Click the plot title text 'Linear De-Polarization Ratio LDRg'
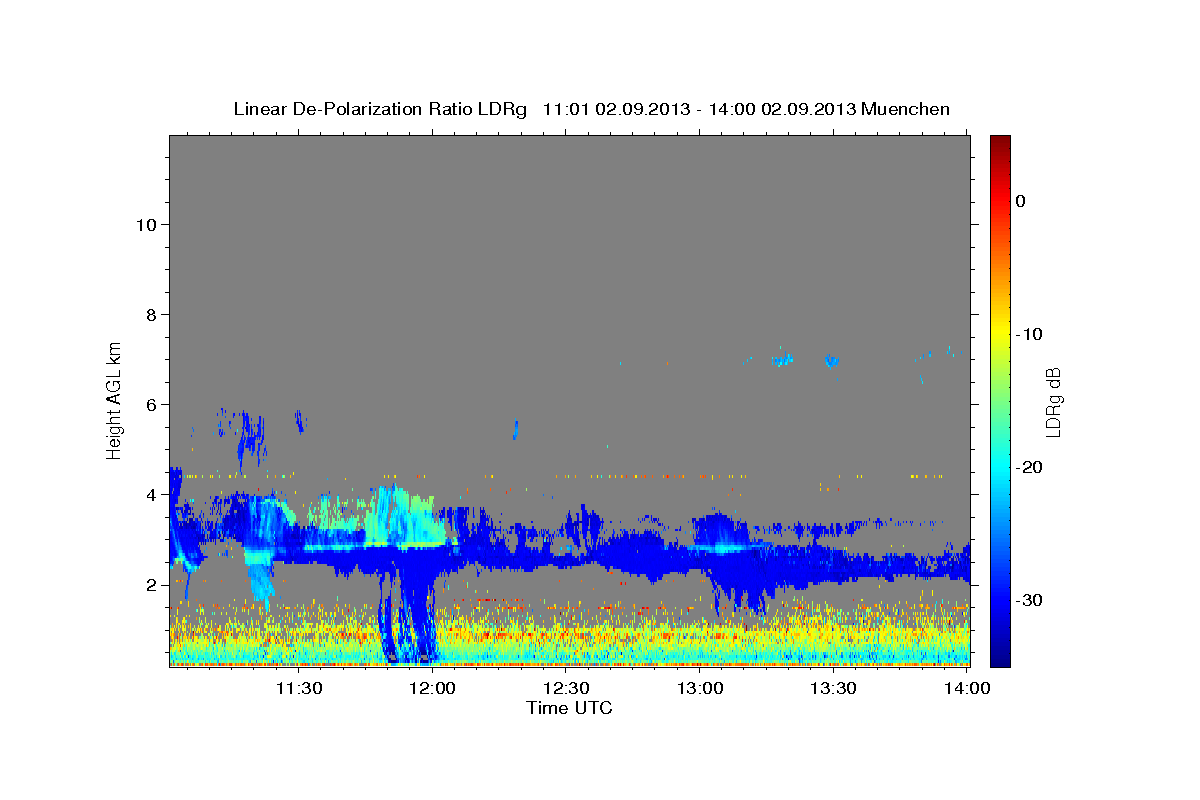The width and height of the screenshot is (1200, 800). point(380,109)
